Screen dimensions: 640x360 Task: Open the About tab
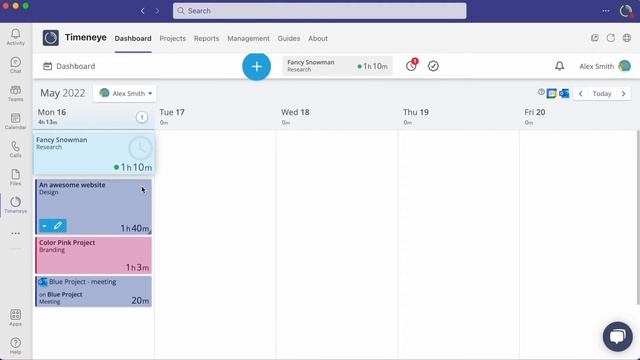click(318, 38)
